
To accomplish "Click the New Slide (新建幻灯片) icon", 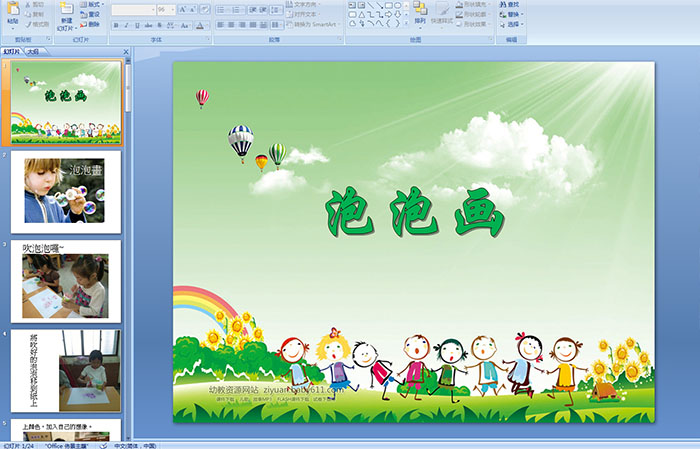I will (66, 8).
